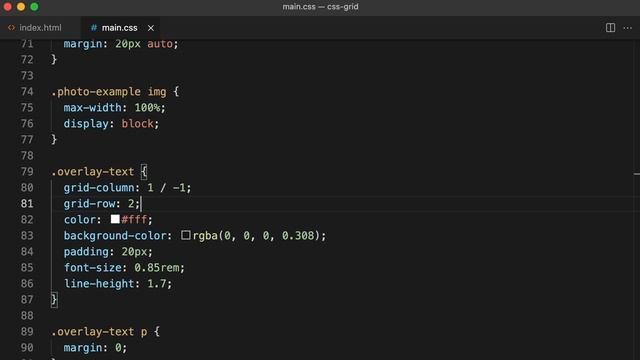Close the main.css tab

[151, 28]
